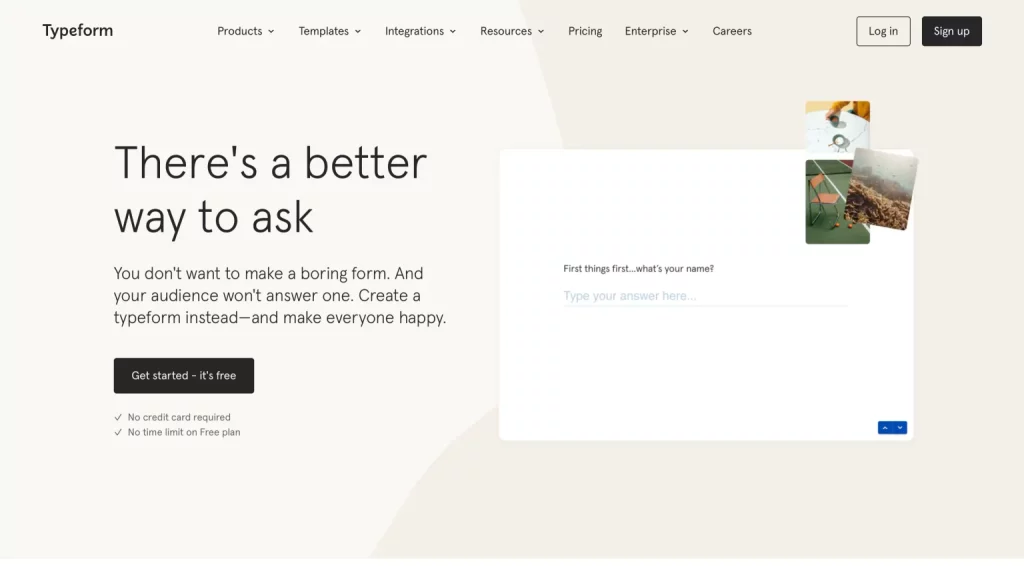Click the 'First things first...what's your name?' question
The width and height of the screenshot is (1024, 583).
pos(640,268)
